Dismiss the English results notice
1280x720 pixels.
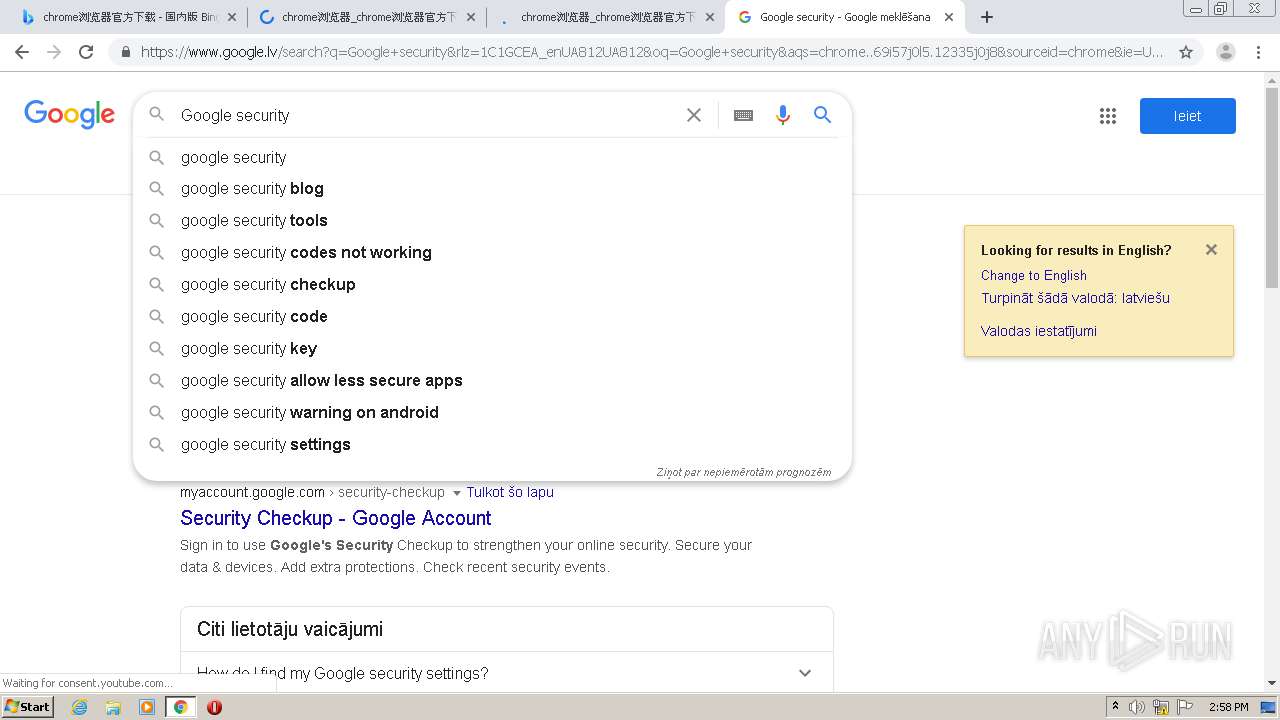1211,250
